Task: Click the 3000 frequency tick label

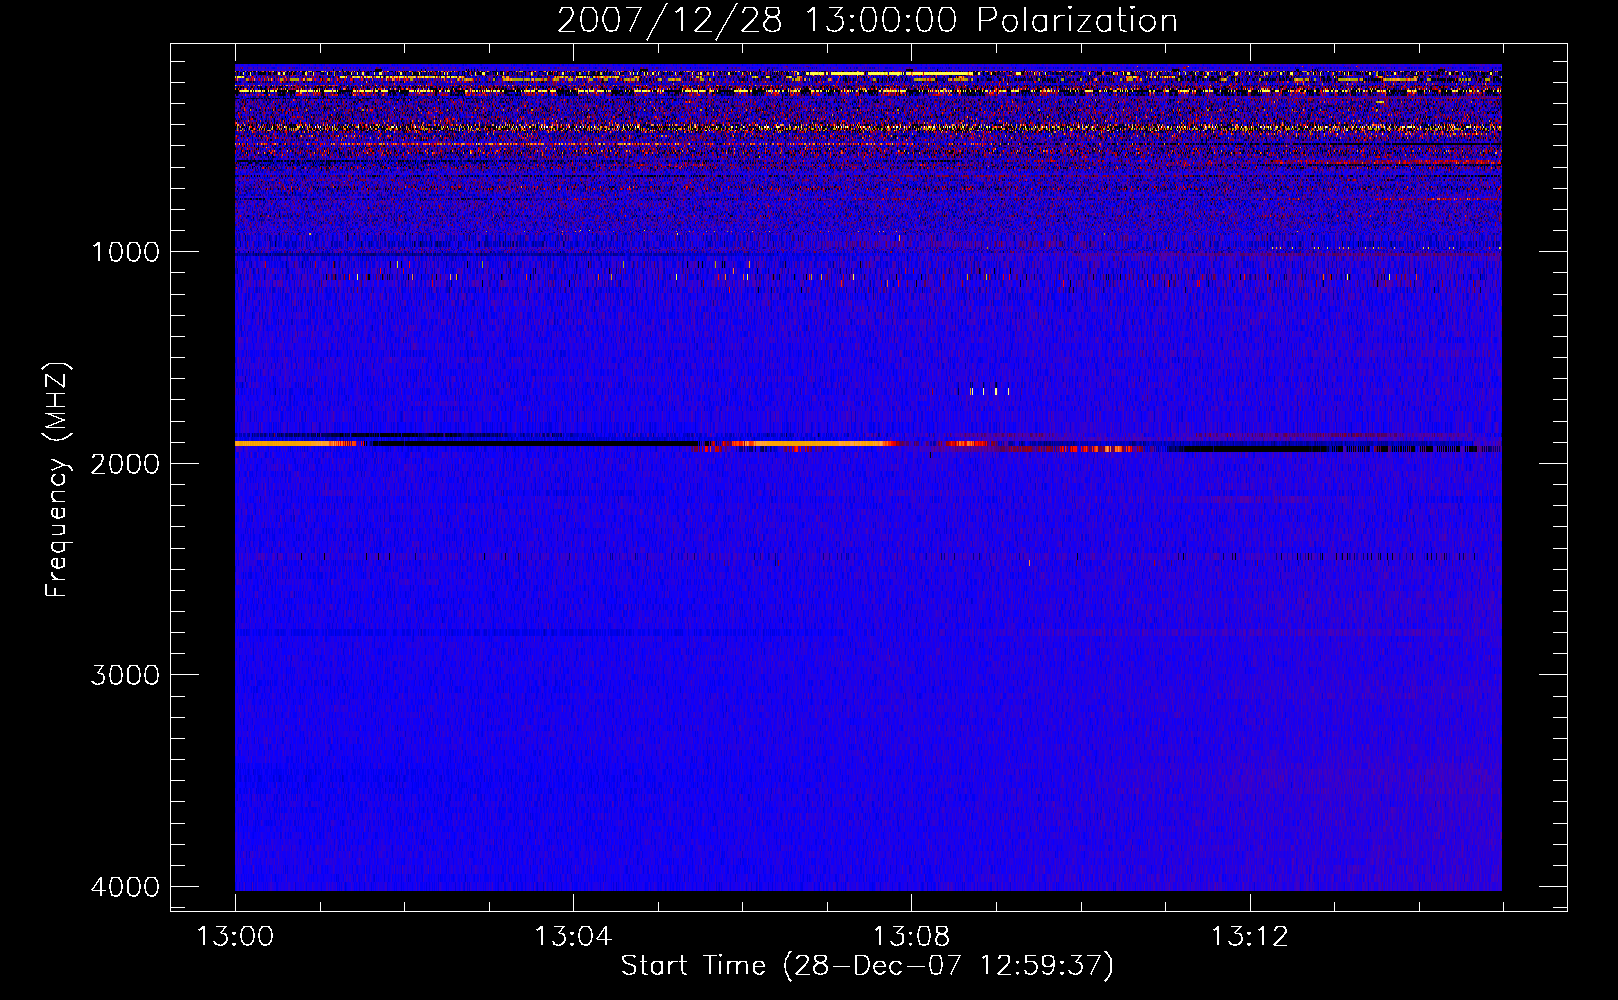Action: click(125, 675)
